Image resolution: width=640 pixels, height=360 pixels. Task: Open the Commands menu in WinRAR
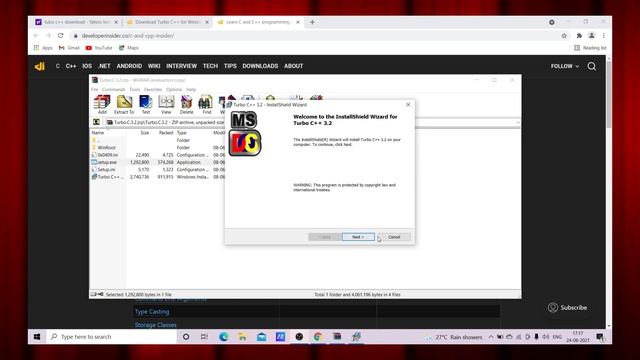point(113,89)
